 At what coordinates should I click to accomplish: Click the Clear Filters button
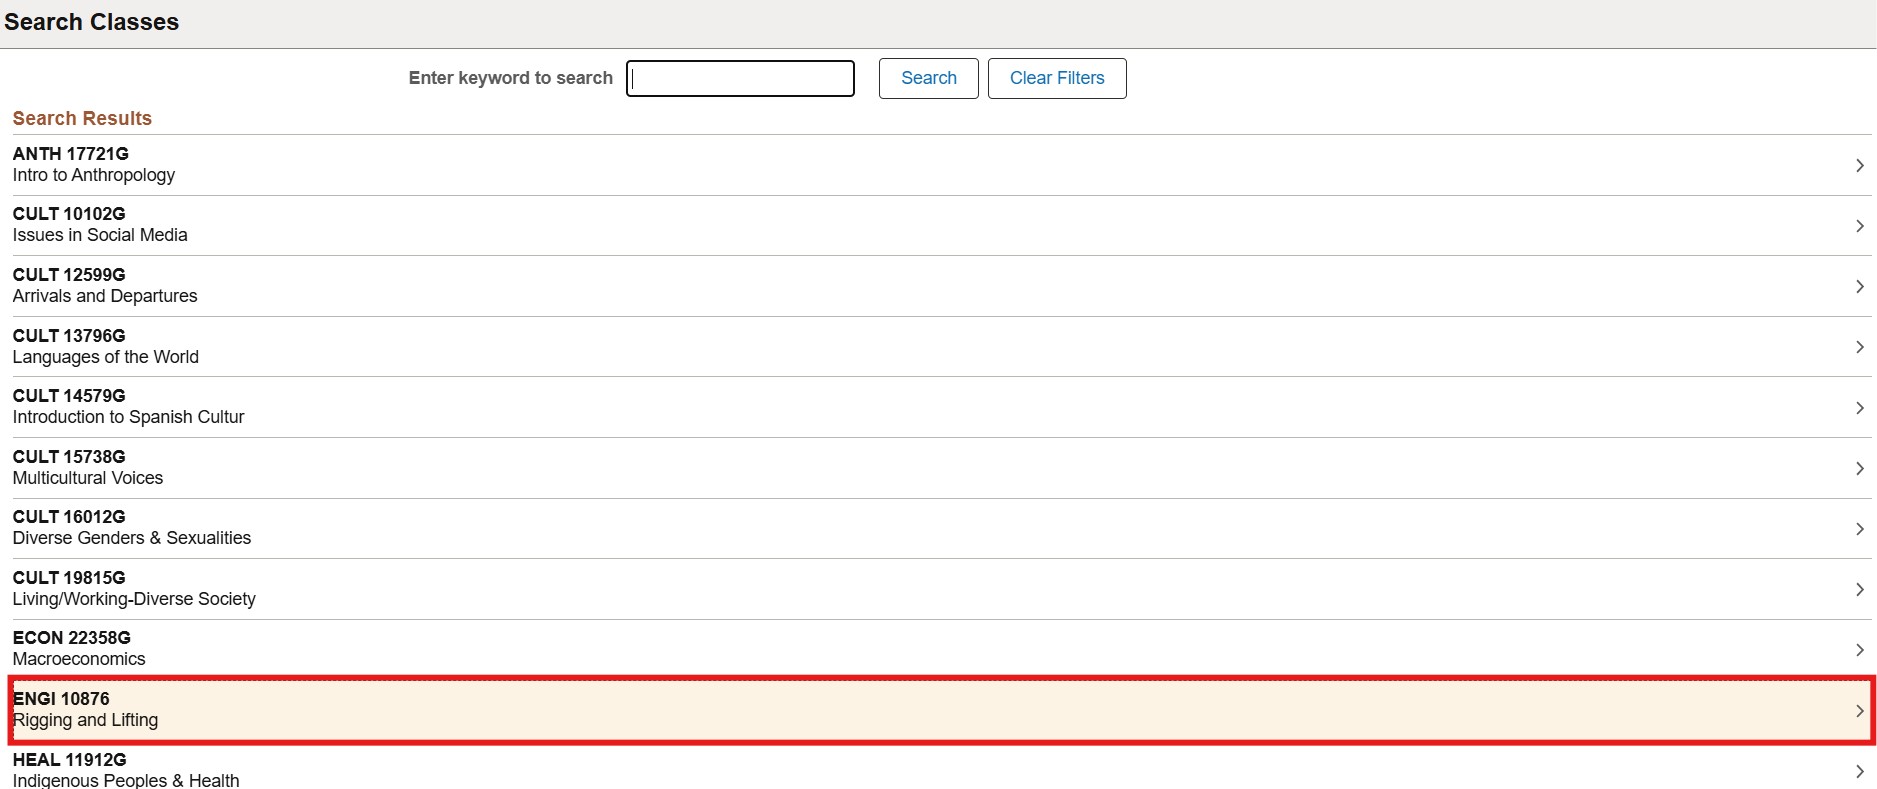[1056, 79]
